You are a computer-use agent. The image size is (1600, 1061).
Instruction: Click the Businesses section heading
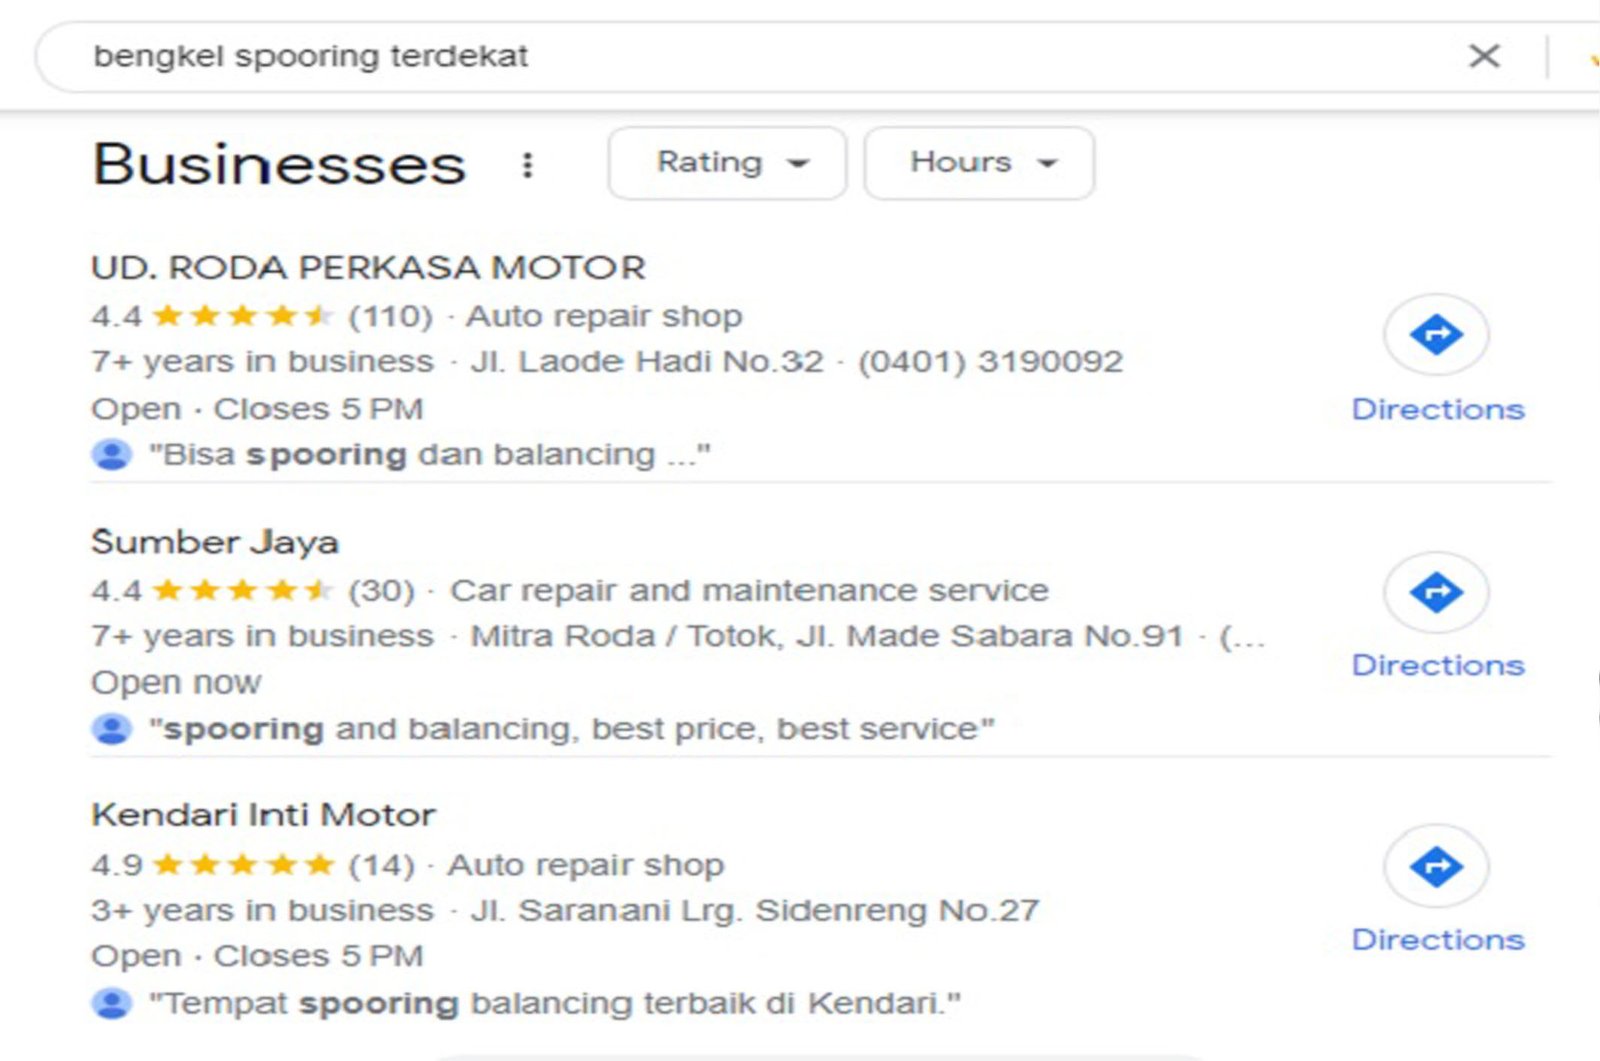click(x=279, y=165)
